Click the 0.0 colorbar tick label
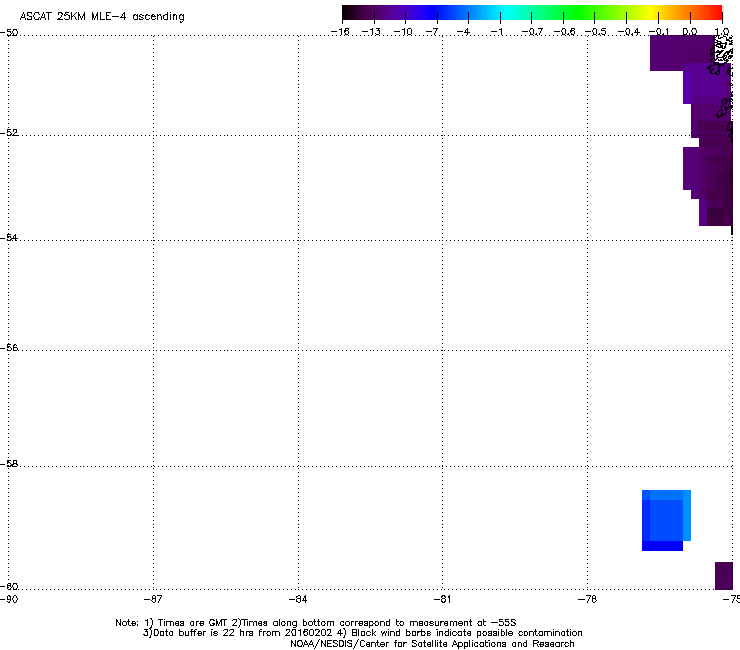 (x=690, y=32)
